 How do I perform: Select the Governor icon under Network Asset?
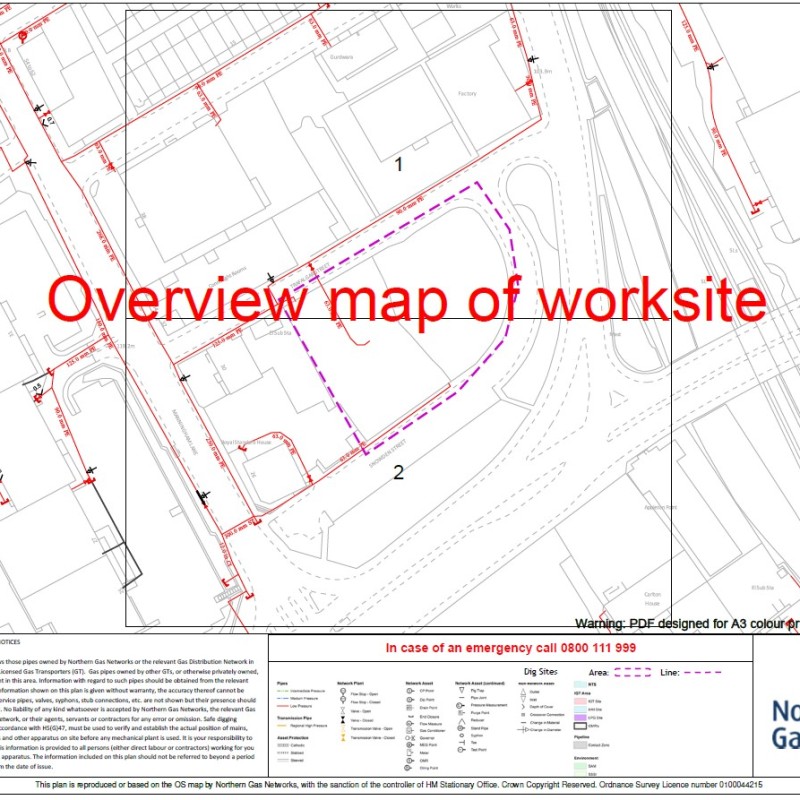click(x=409, y=737)
